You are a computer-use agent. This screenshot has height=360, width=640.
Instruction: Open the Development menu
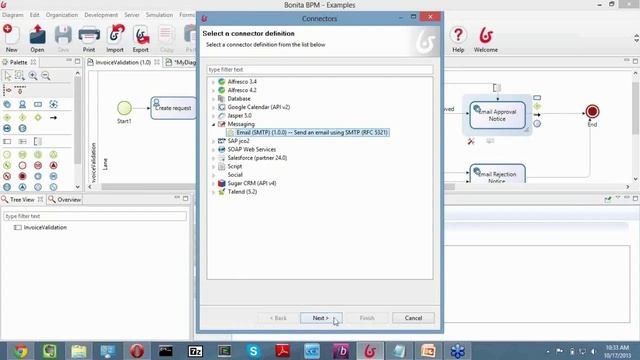(x=101, y=15)
